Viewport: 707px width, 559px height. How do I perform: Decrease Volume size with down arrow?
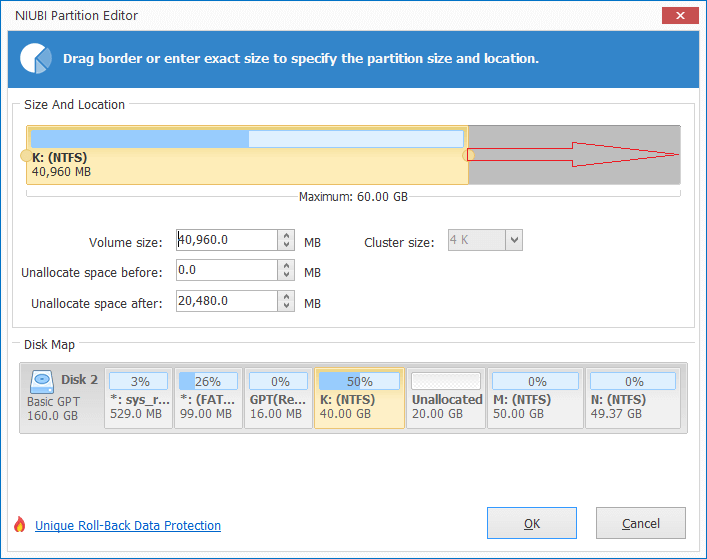pyautogui.click(x=288, y=245)
